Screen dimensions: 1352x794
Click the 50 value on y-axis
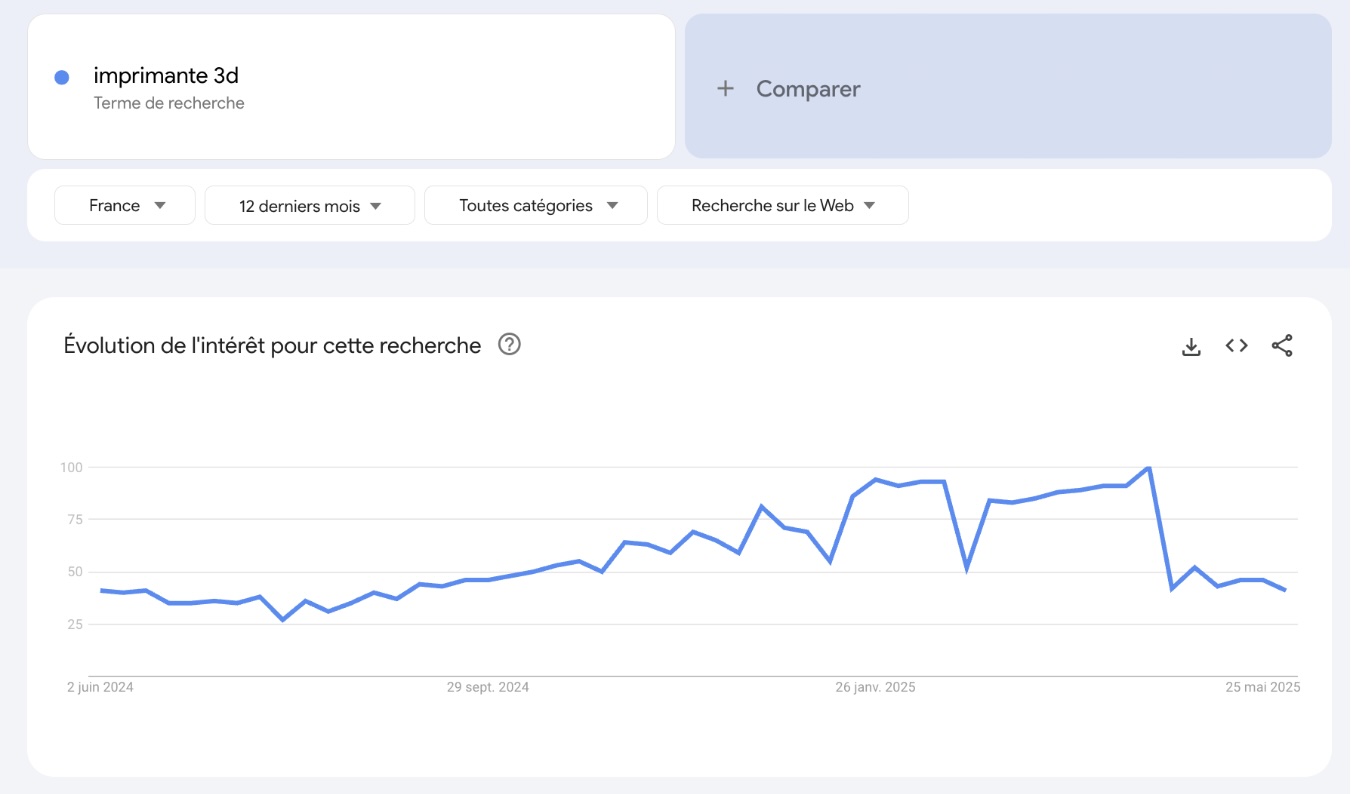tap(74, 572)
